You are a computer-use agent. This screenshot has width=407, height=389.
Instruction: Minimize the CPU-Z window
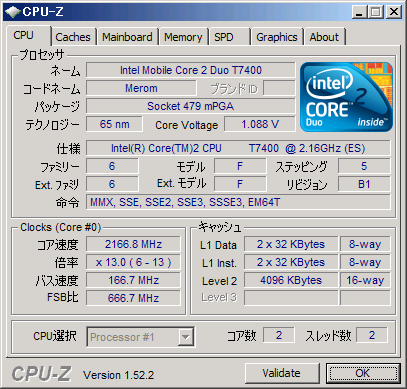pyautogui.click(x=359, y=12)
